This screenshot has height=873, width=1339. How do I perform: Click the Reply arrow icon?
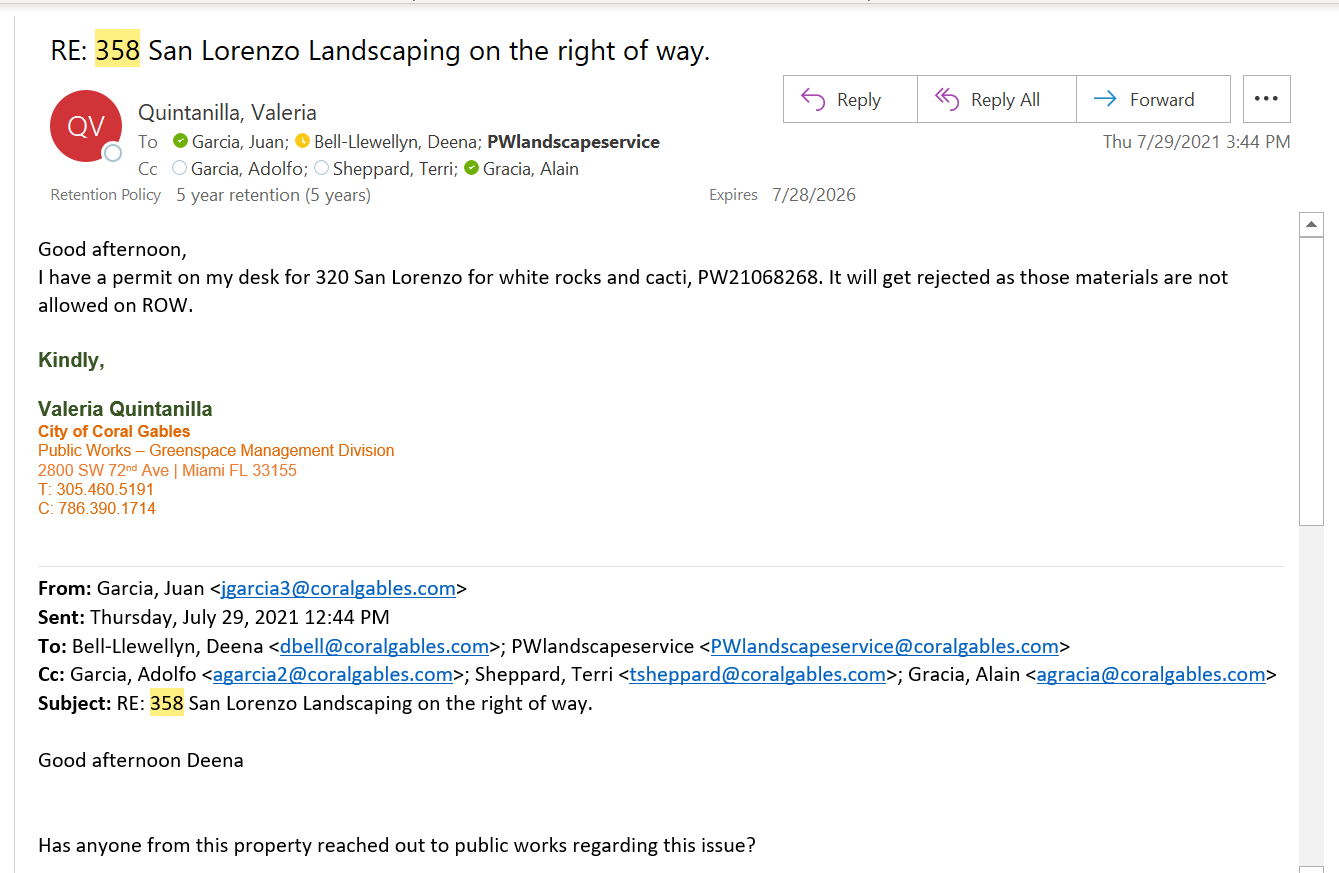click(813, 99)
